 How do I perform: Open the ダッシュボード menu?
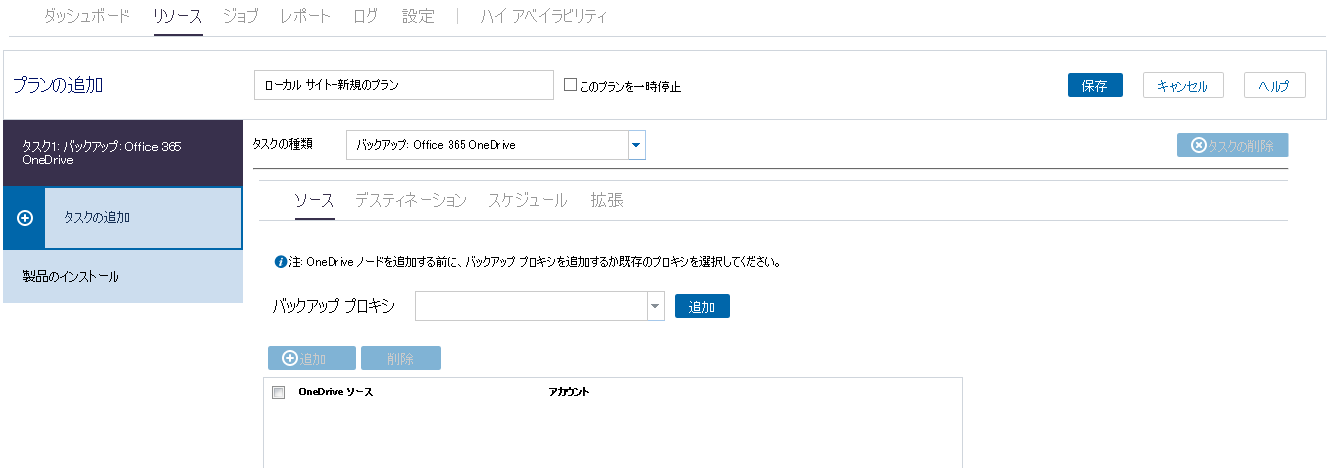pos(87,16)
